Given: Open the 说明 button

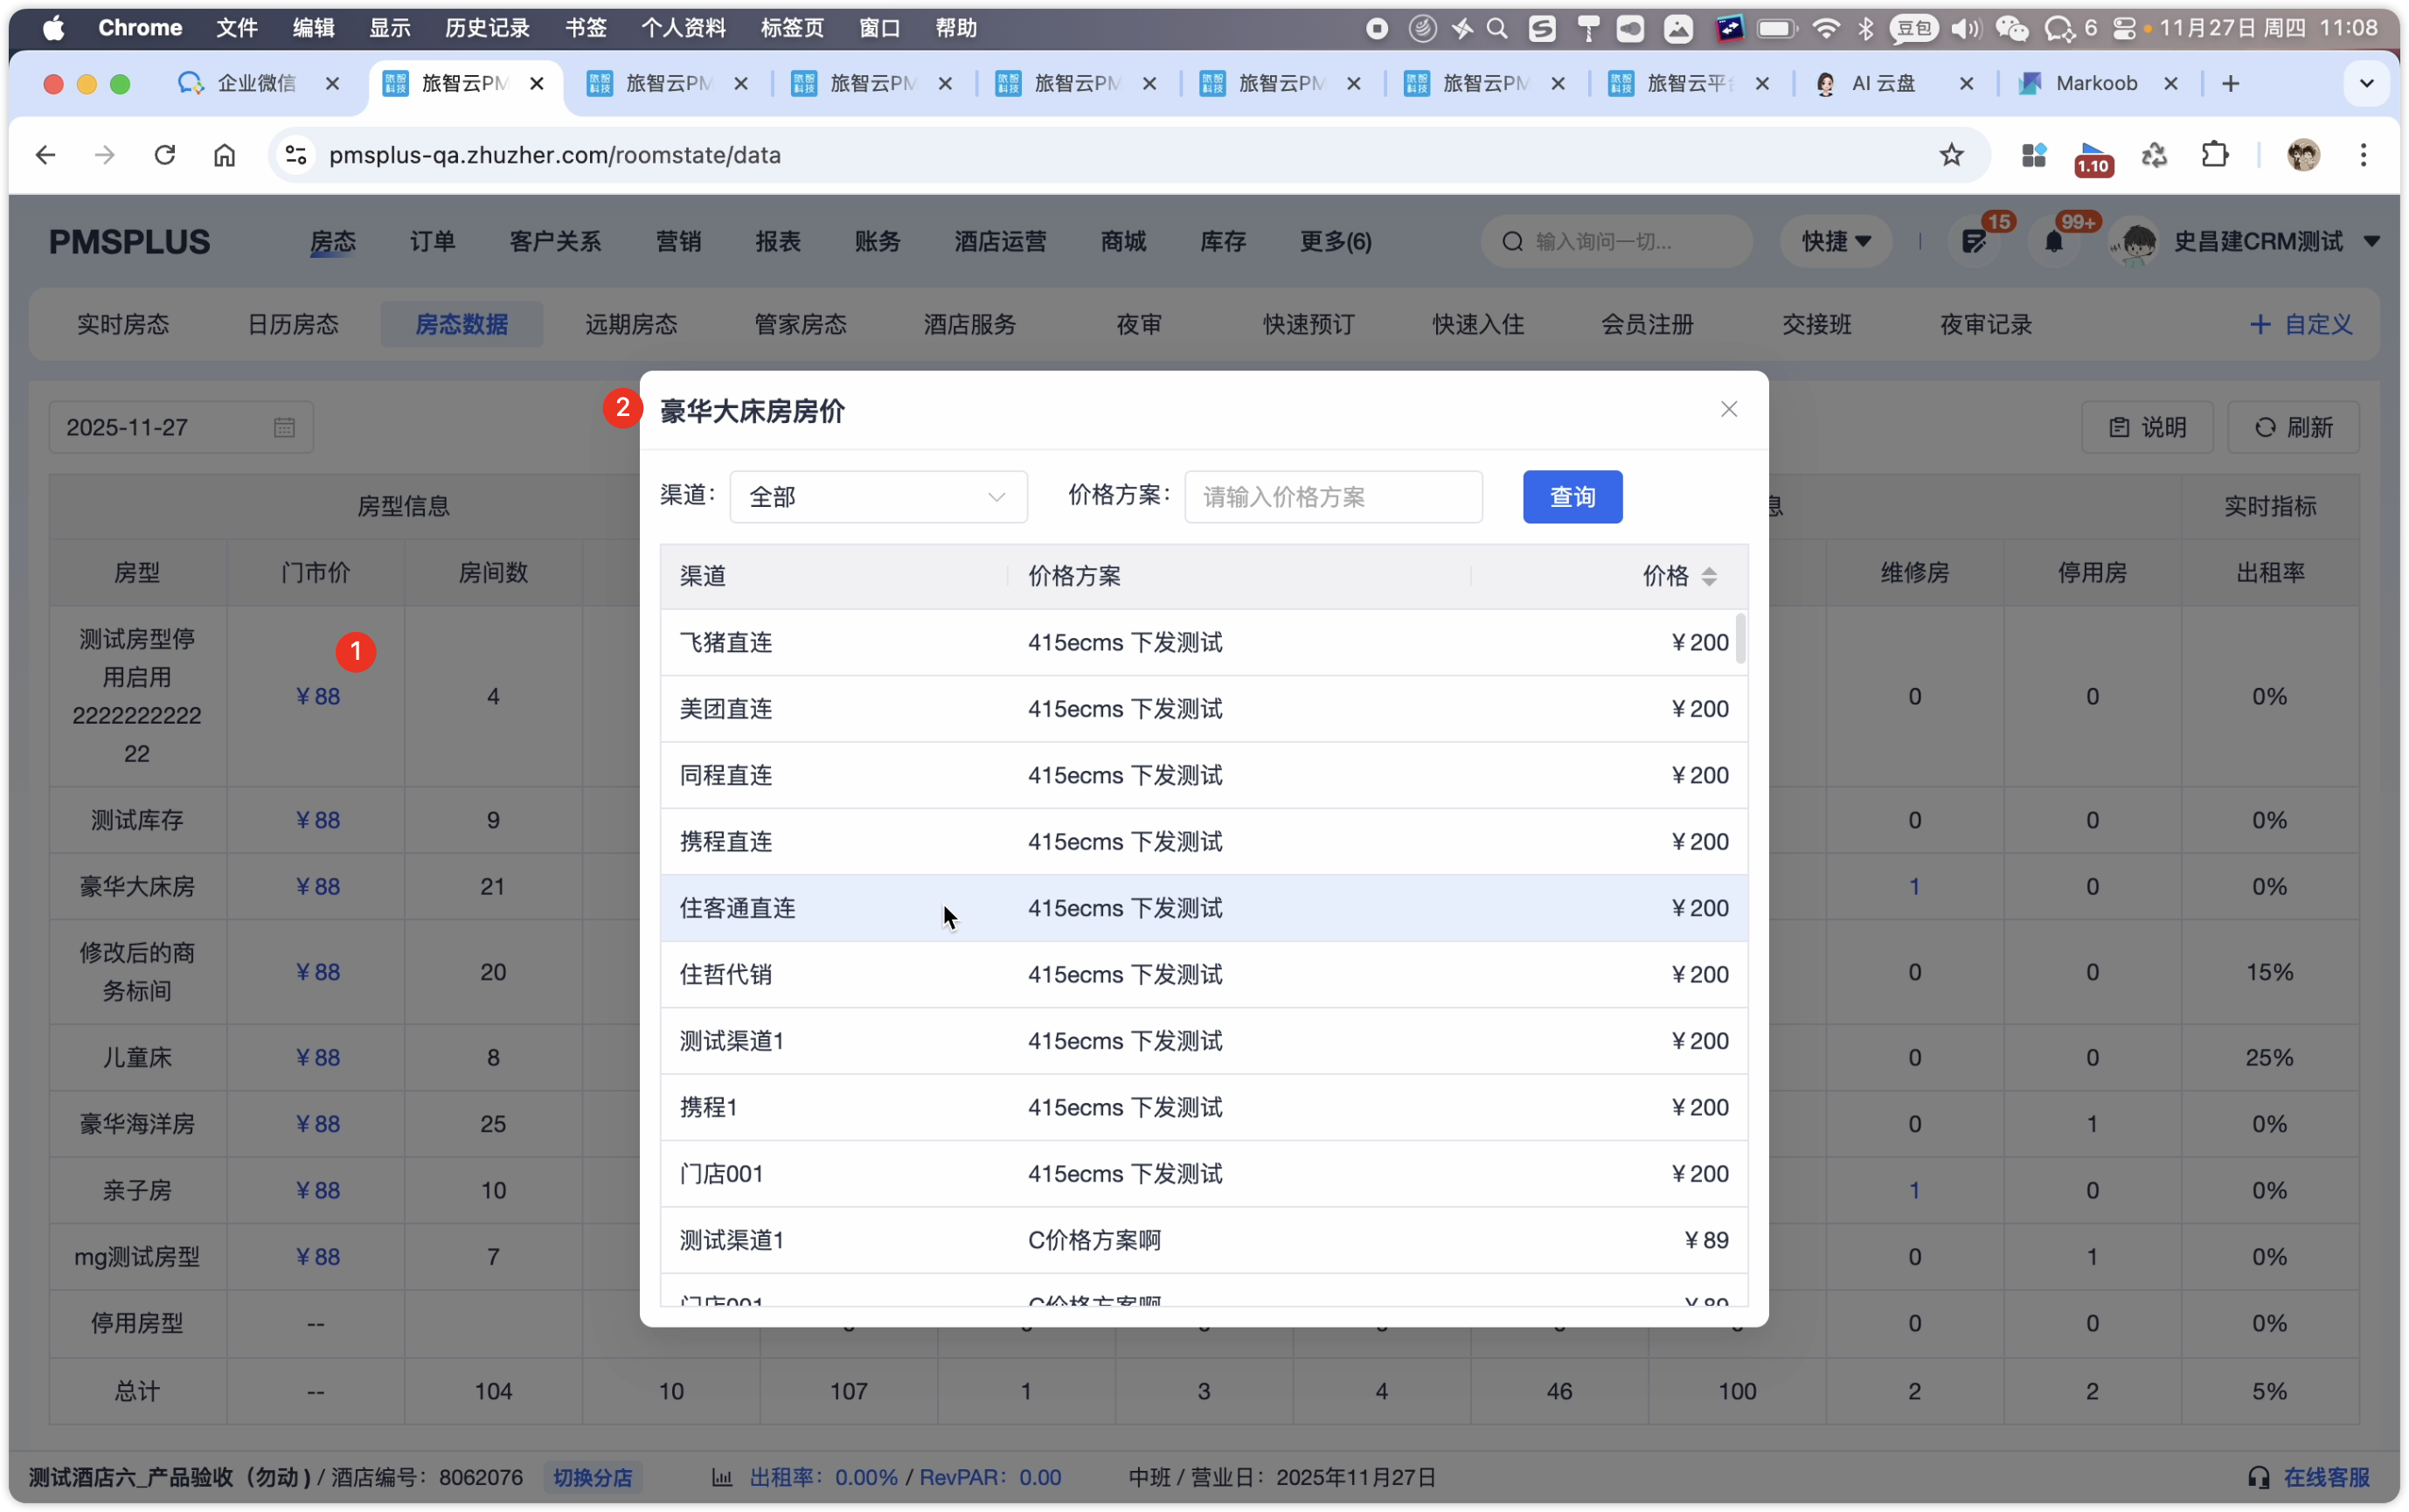Looking at the screenshot, I should pos(2147,428).
